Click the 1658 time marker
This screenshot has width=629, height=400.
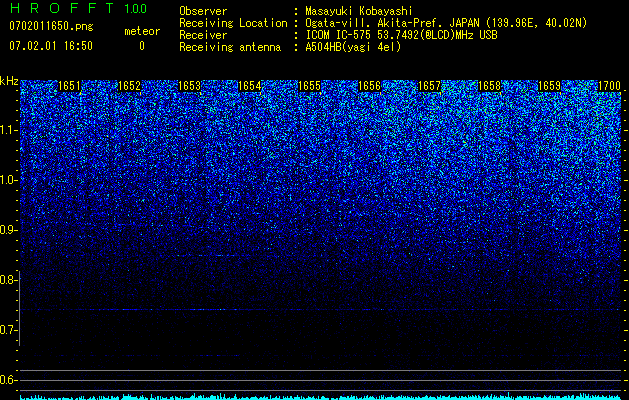pos(490,86)
